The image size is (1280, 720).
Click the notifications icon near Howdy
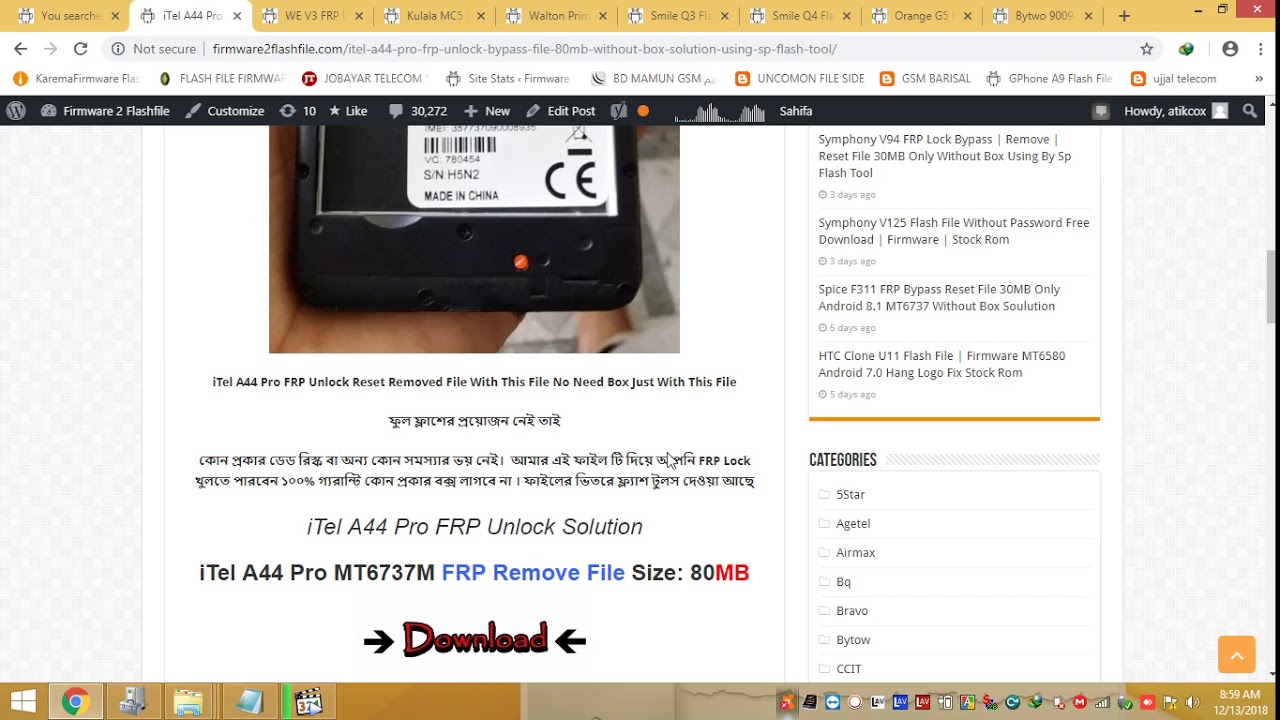coord(1101,111)
